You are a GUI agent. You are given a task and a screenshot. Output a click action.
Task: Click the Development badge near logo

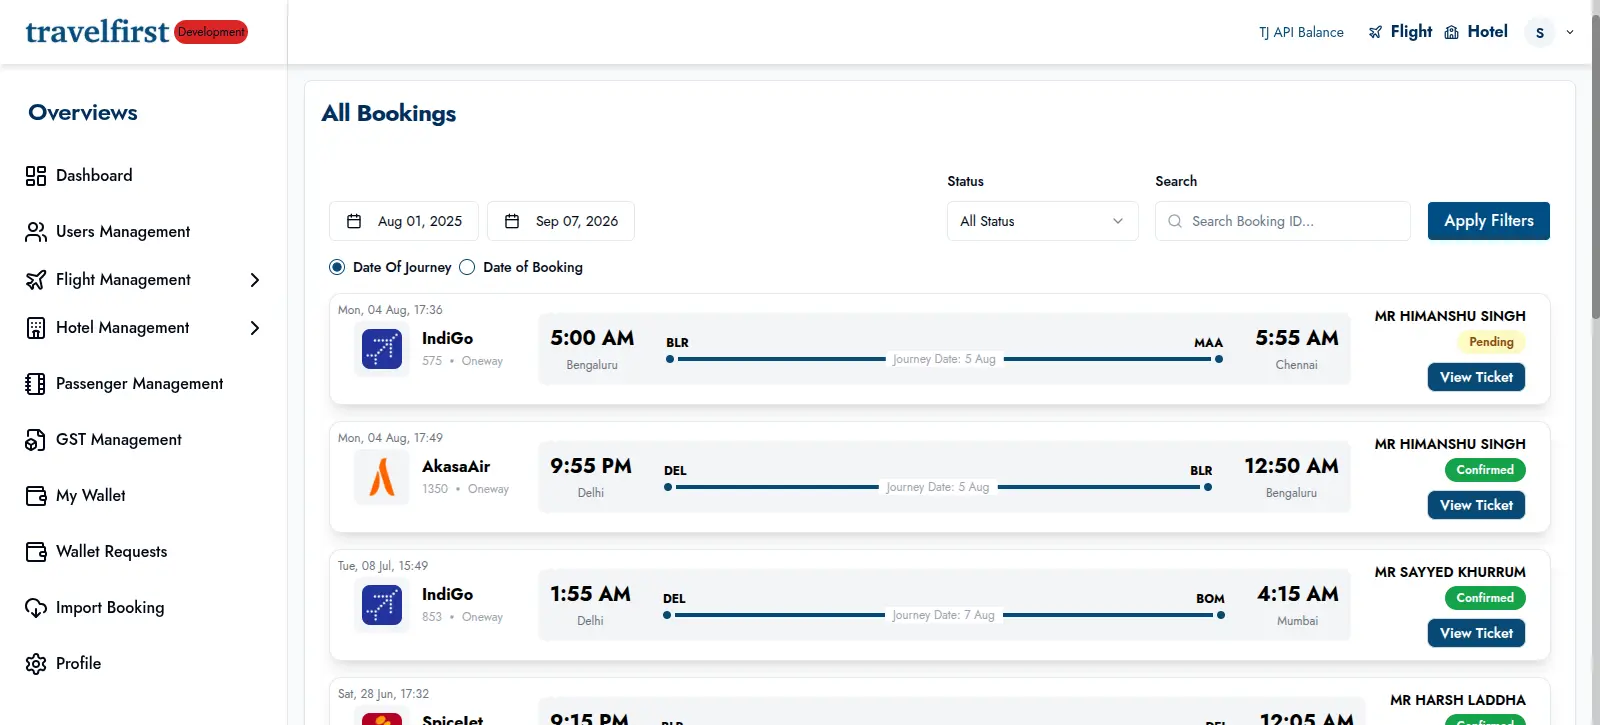click(x=211, y=32)
